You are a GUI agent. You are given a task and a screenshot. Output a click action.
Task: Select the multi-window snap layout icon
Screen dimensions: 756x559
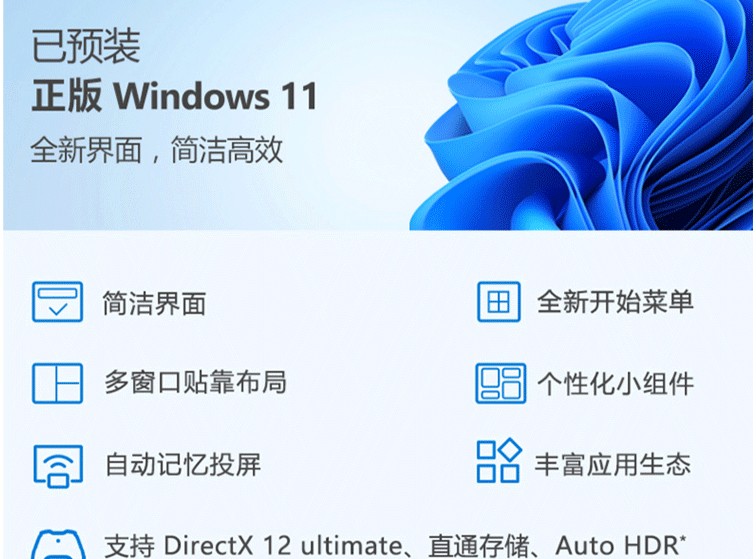57,383
